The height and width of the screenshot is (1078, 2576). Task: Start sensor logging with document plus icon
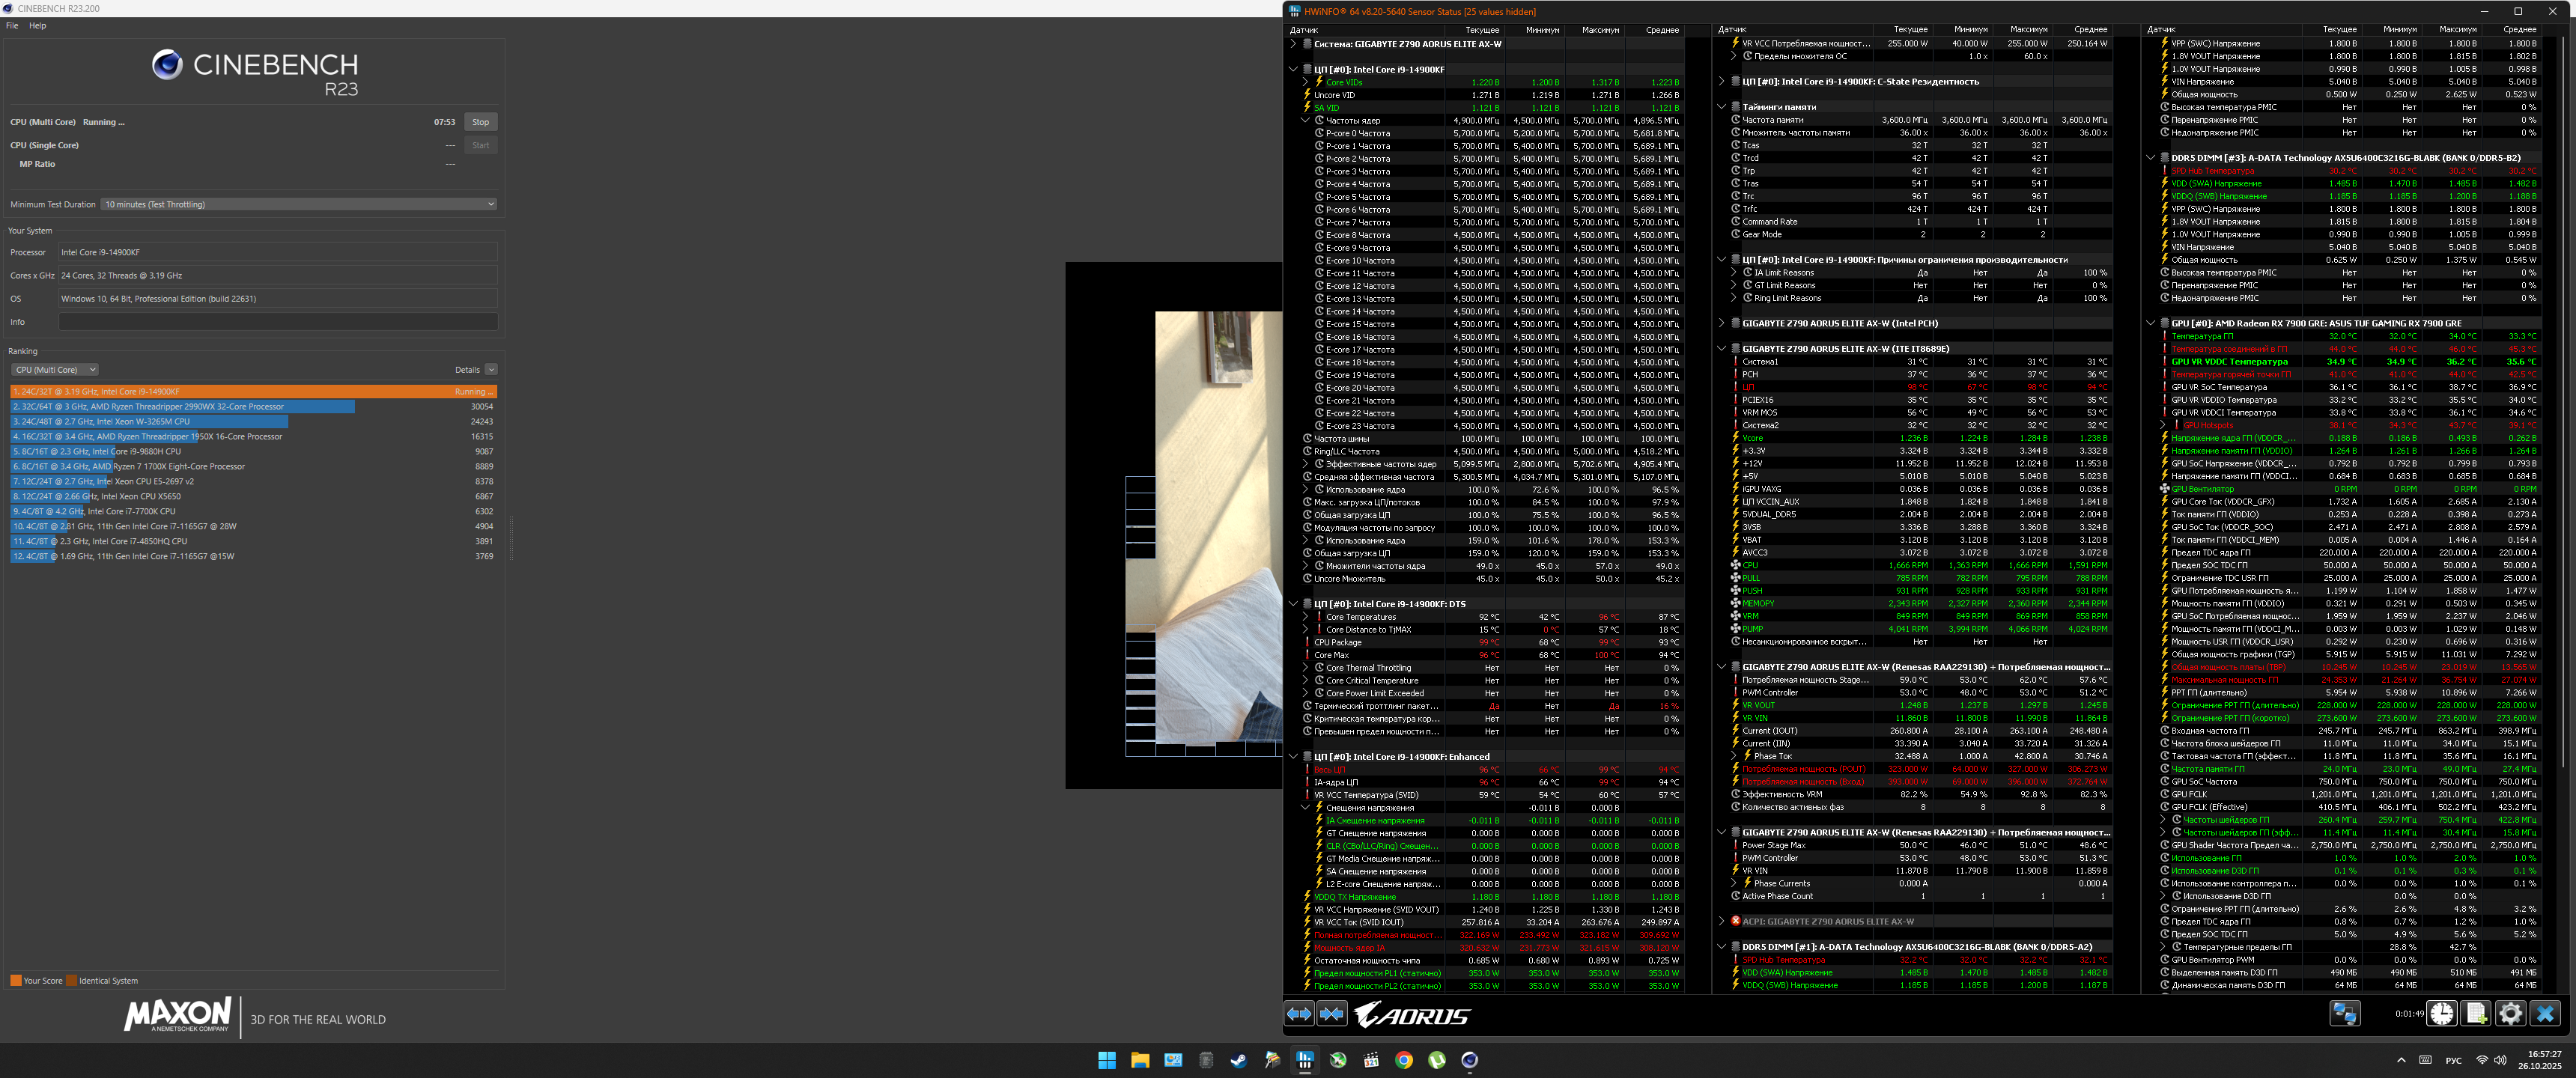point(2476,1014)
